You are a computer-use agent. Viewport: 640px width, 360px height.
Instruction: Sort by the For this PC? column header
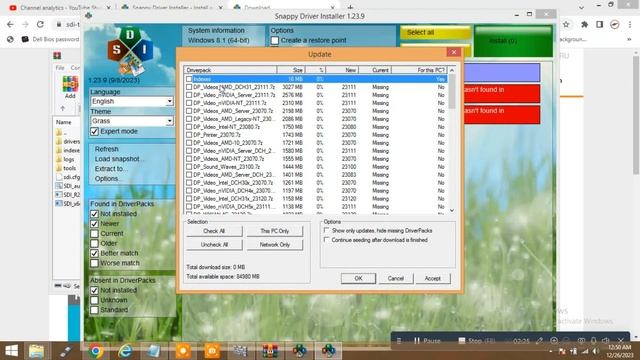pyautogui.click(x=419, y=70)
